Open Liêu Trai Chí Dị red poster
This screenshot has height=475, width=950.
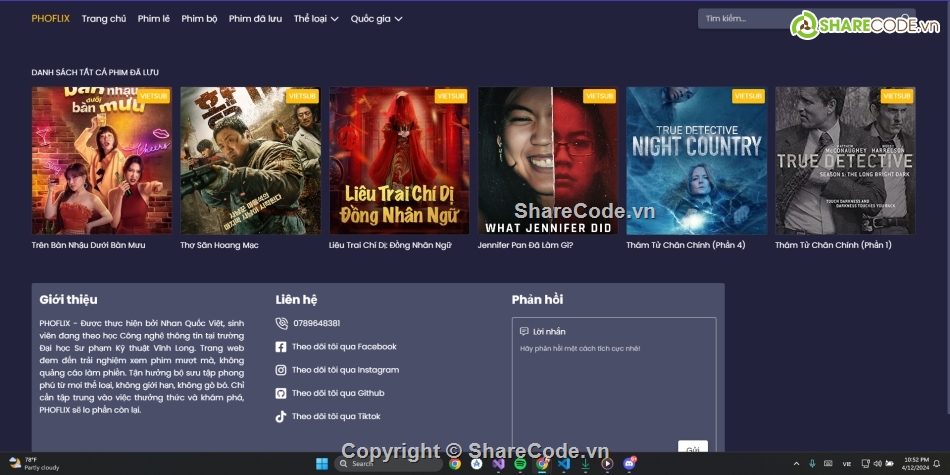pyautogui.click(x=399, y=161)
